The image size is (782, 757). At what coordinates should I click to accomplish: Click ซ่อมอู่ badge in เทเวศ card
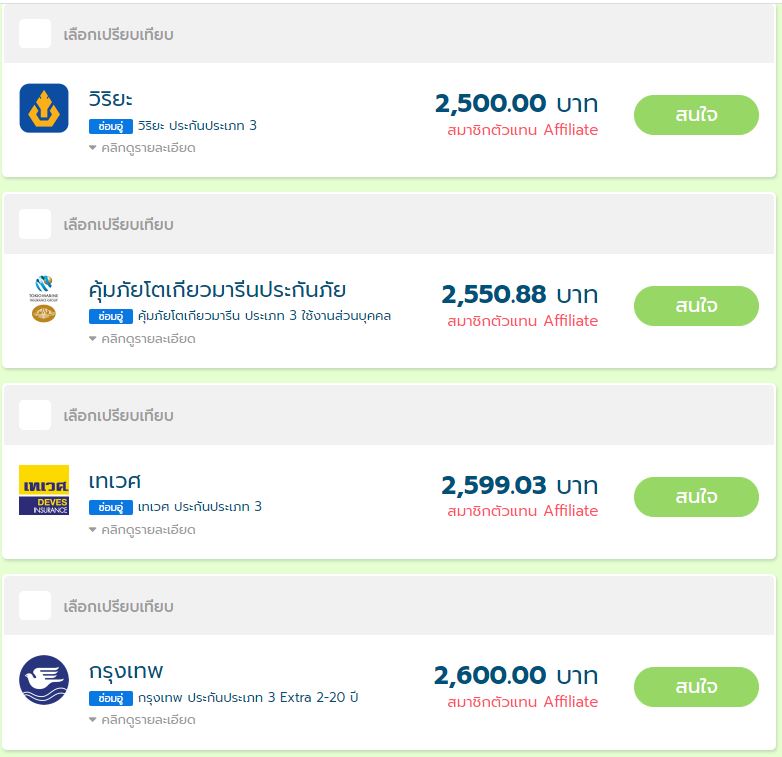[x=111, y=507]
